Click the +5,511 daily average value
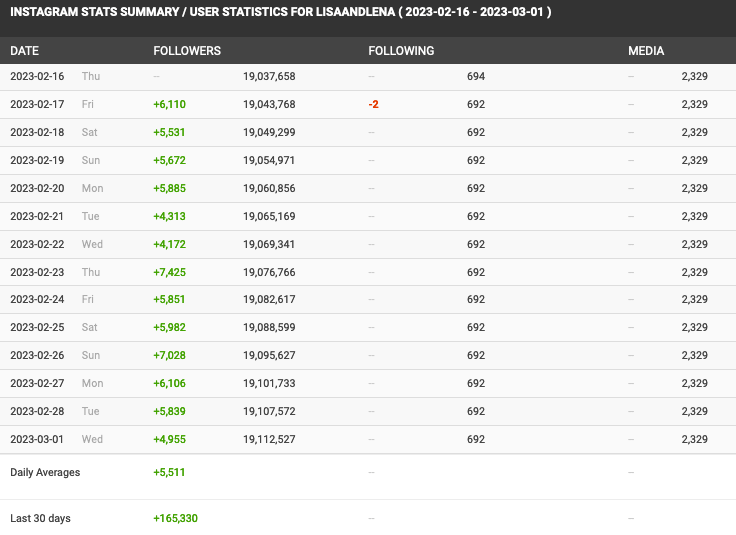Viewport: 736px width, 535px height. pyautogui.click(x=169, y=472)
